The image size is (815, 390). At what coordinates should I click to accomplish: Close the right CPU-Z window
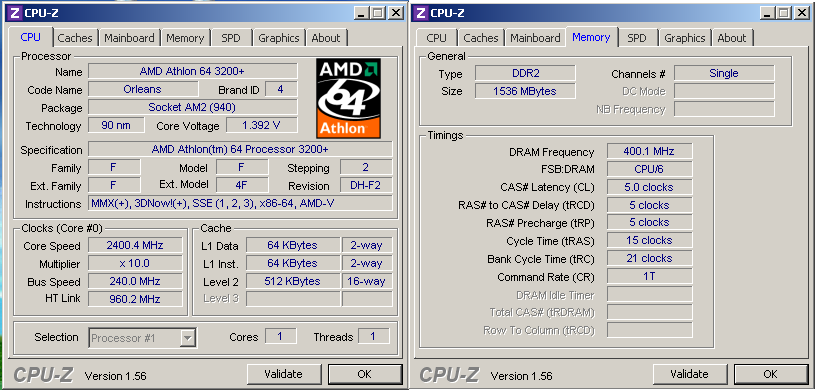pos(801,14)
